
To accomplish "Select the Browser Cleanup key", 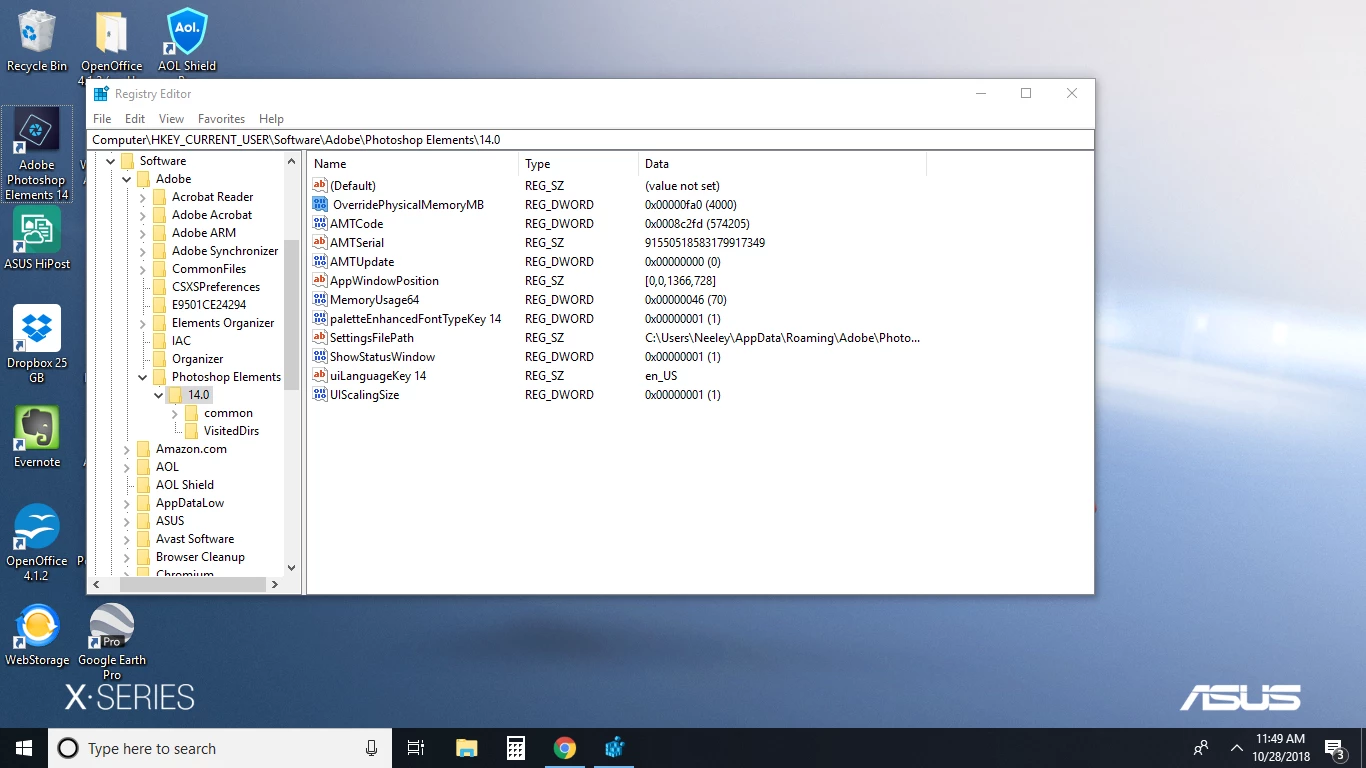I will (200, 557).
